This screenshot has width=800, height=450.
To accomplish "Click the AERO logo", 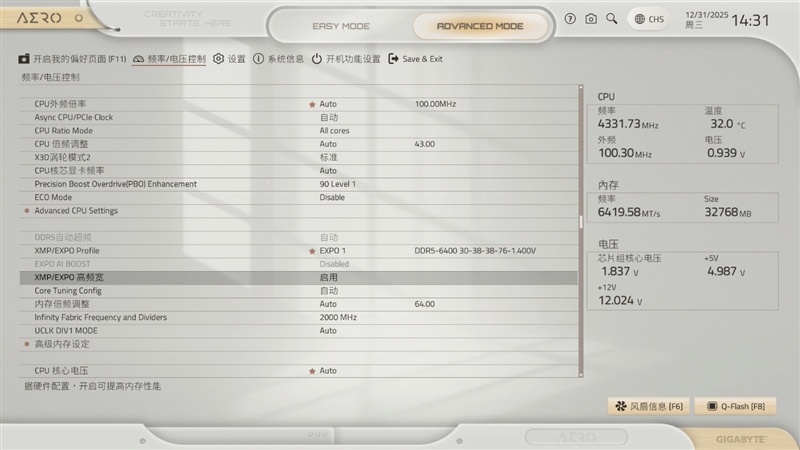I will pyautogui.click(x=39, y=18).
